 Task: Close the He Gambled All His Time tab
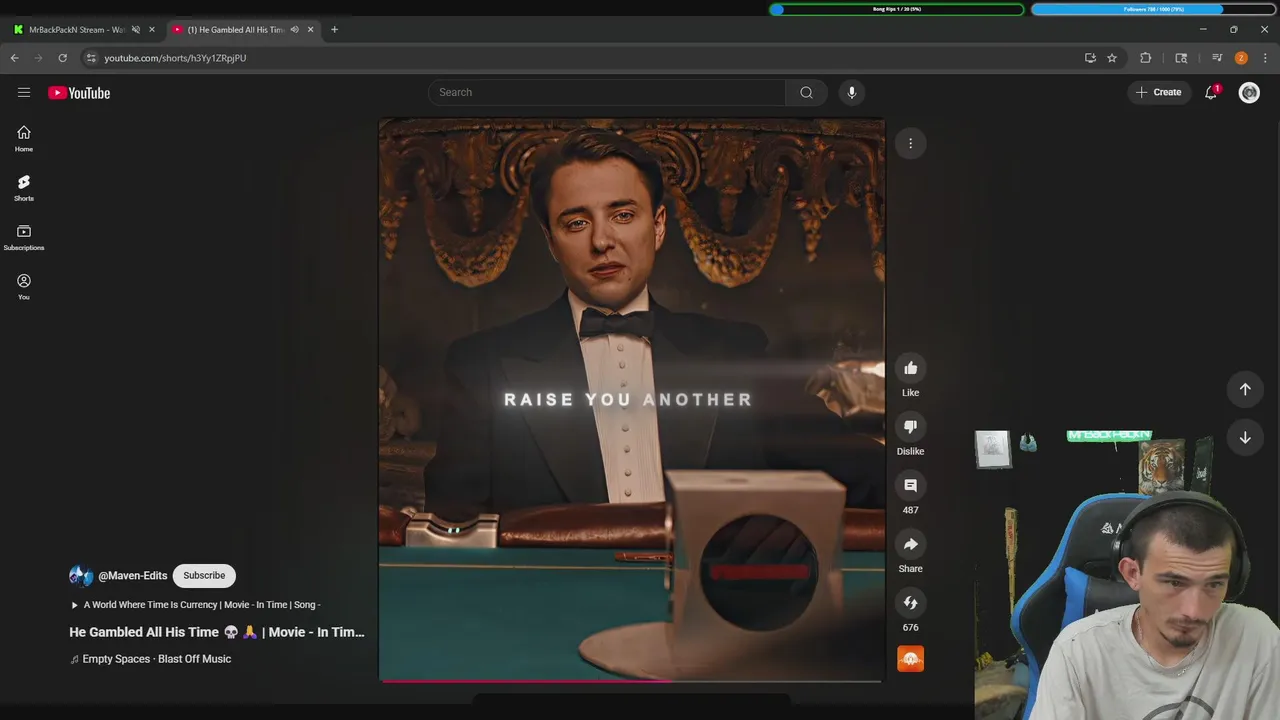point(310,29)
